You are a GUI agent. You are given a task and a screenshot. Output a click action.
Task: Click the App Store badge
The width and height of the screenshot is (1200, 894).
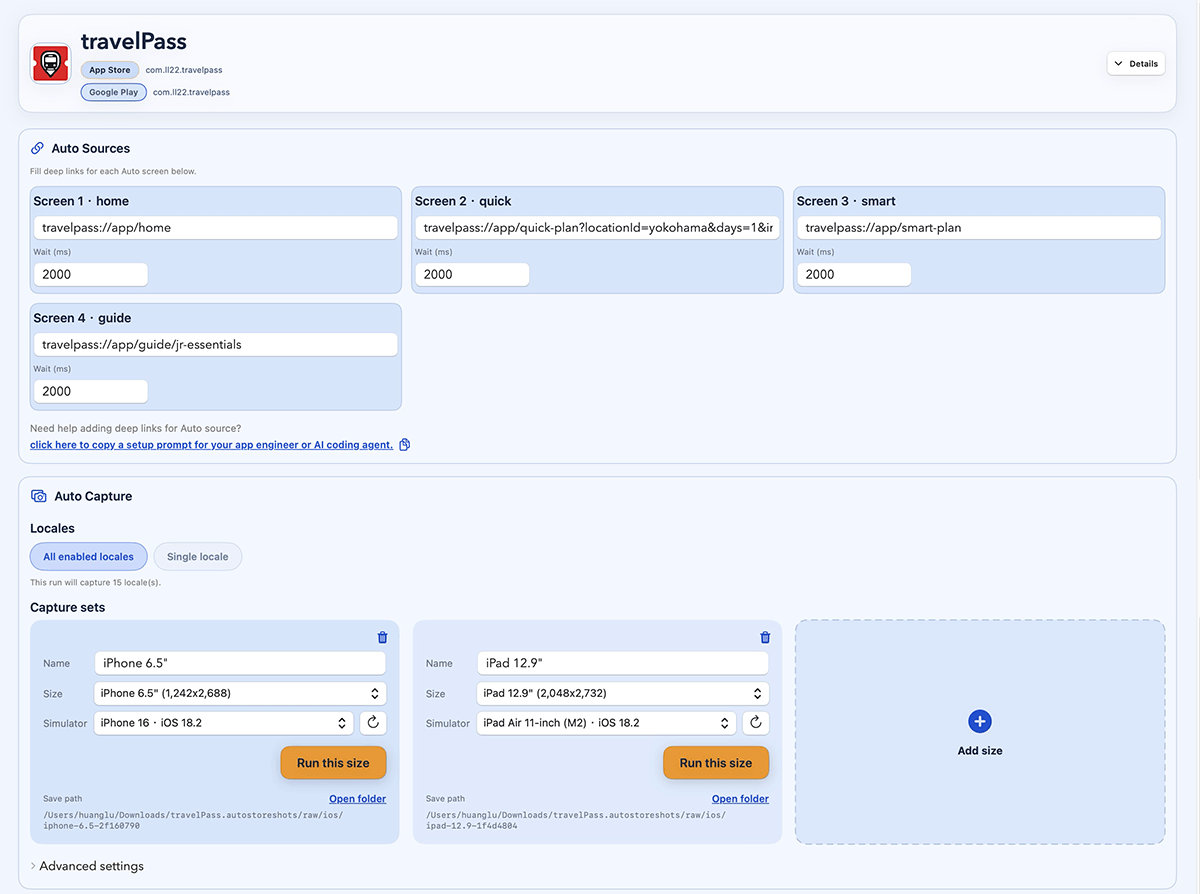click(110, 70)
